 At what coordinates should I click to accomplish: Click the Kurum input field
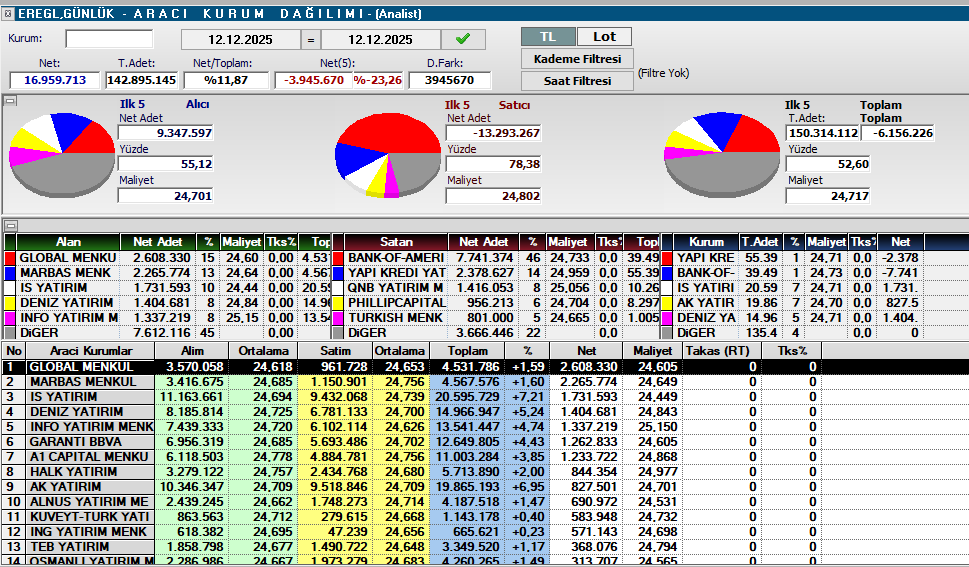[109, 39]
